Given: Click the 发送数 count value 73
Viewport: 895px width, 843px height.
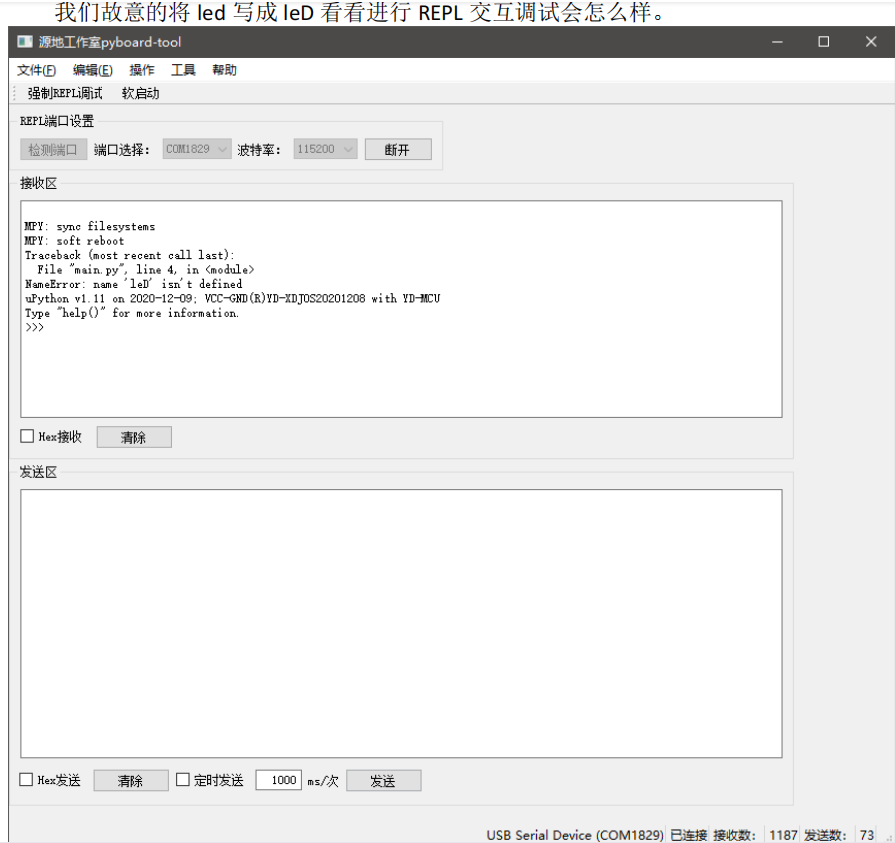Looking at the screenshot, I should tap(866, 835).
